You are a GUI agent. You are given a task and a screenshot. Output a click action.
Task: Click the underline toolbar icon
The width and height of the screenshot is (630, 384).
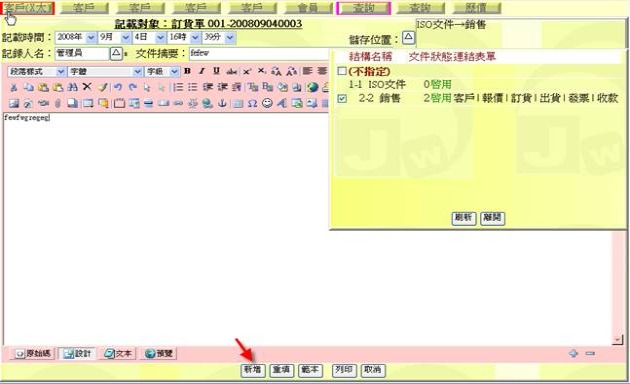pos(217,71)
